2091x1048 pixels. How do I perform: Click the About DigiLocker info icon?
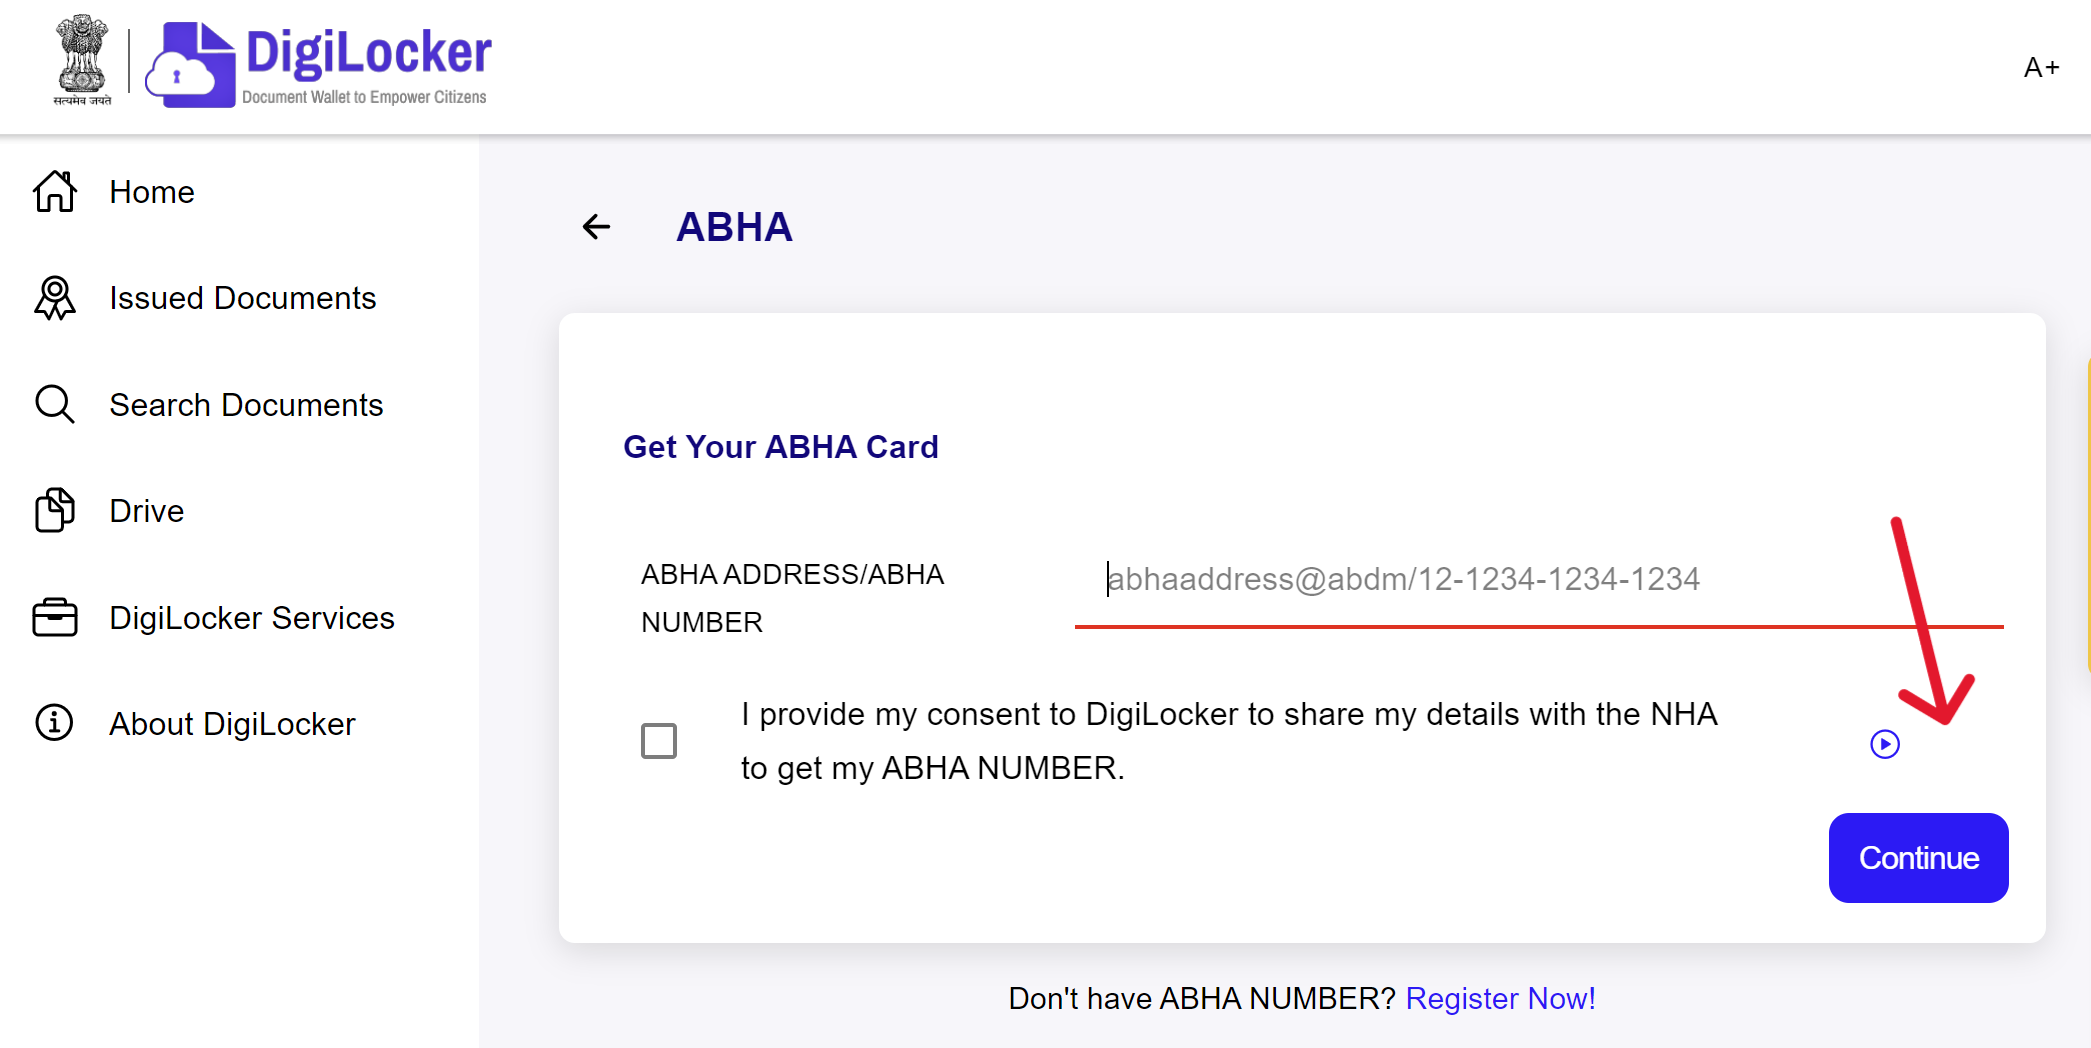pyautogui.click(x=54, y=723)
